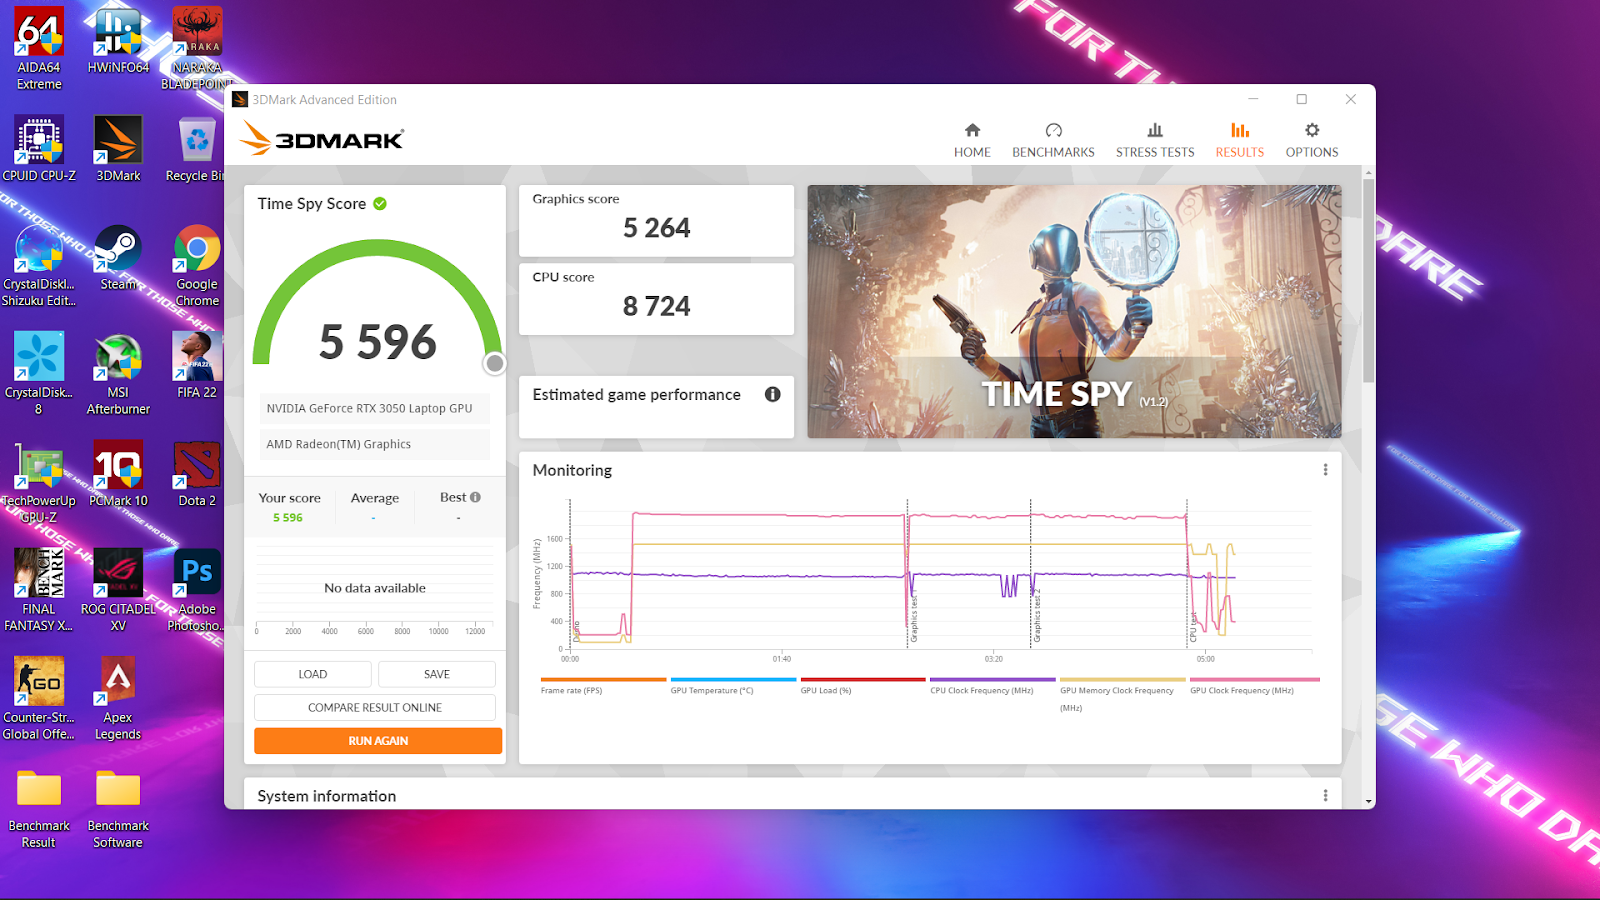Click the scrollbar down arrow
The width and height of the screenshot is (1600, 900).
click(x=1368, y=801)
